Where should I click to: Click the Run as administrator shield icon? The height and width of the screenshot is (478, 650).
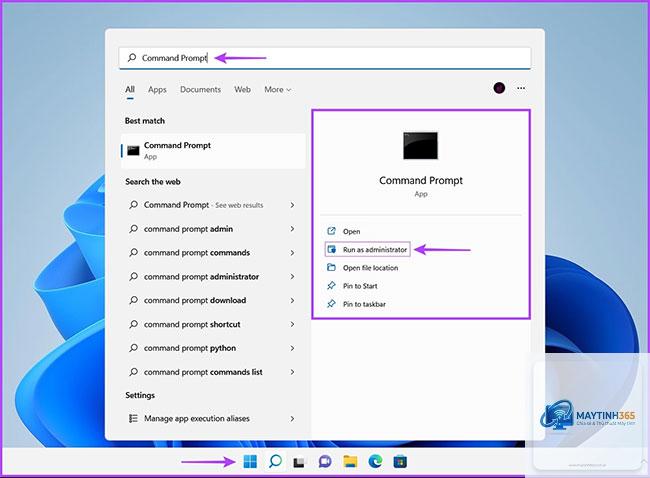tap(331, 249)
